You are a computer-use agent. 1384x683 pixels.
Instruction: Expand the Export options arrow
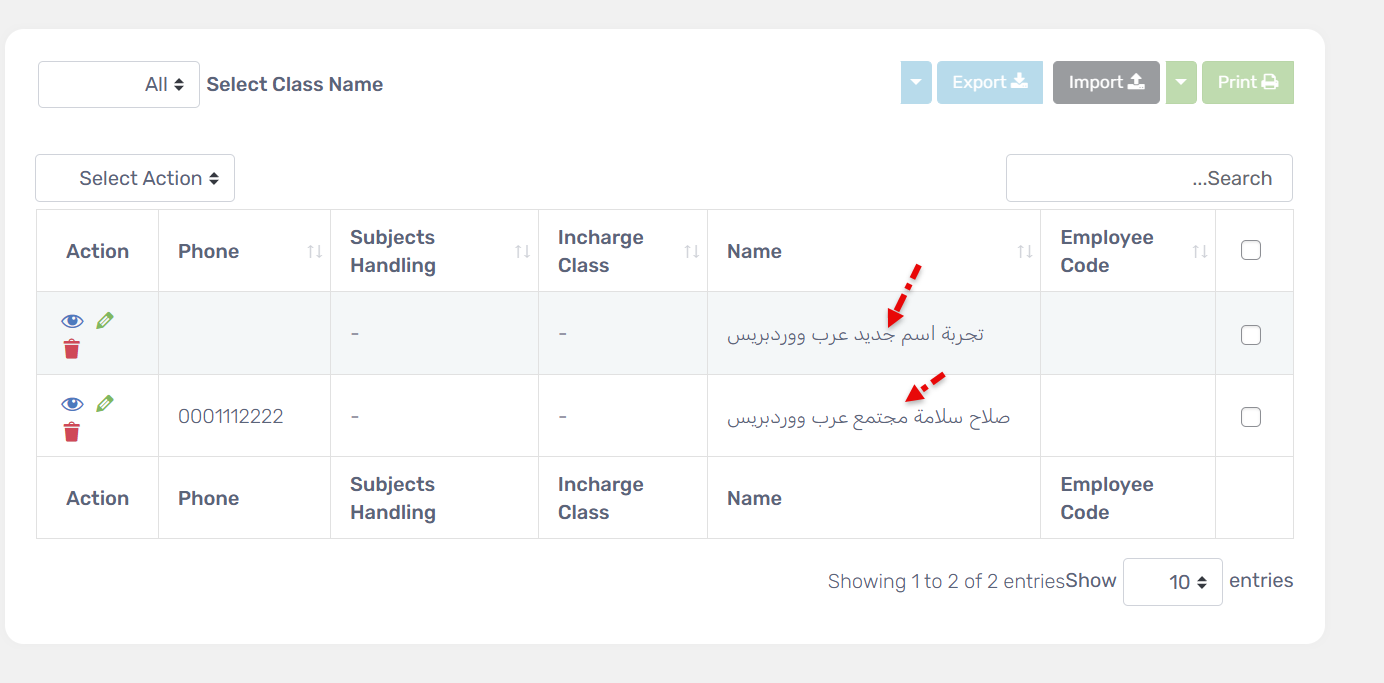click(x=916, y=82)
